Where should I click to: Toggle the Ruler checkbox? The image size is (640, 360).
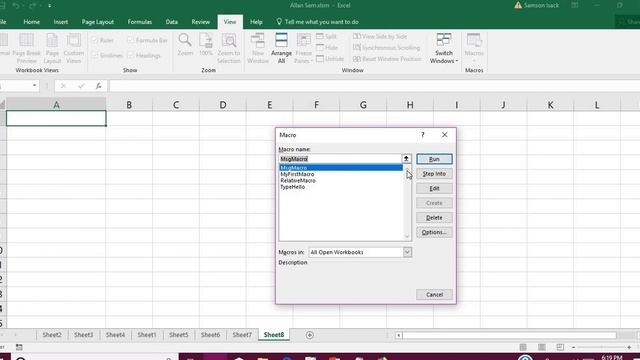tap(95, 40)
